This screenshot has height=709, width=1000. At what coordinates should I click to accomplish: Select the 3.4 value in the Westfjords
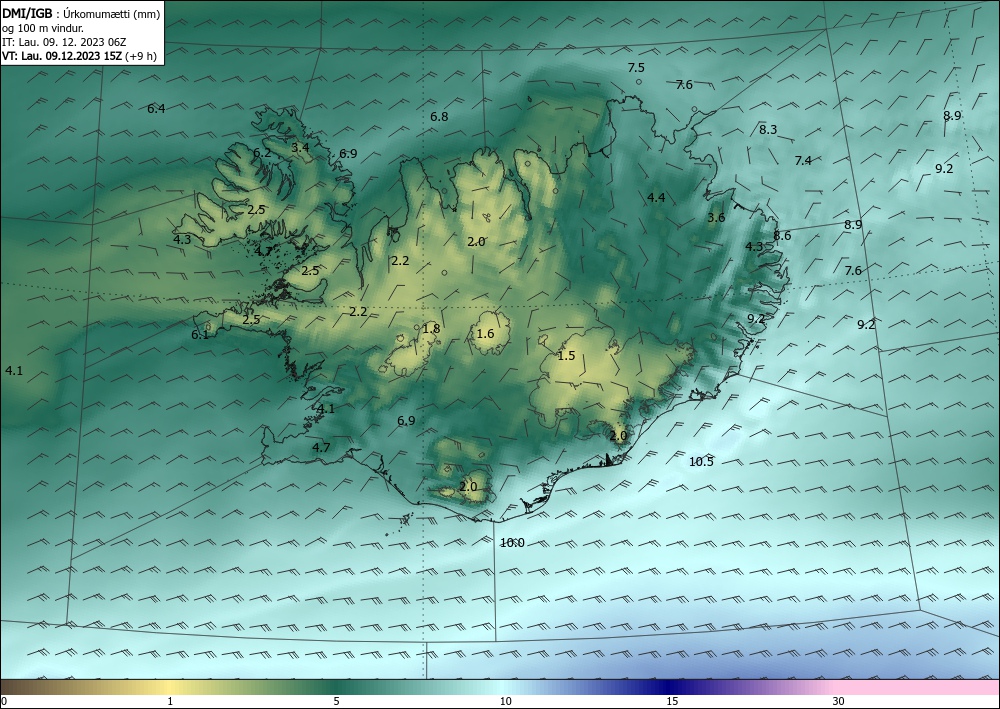[300, 148]
